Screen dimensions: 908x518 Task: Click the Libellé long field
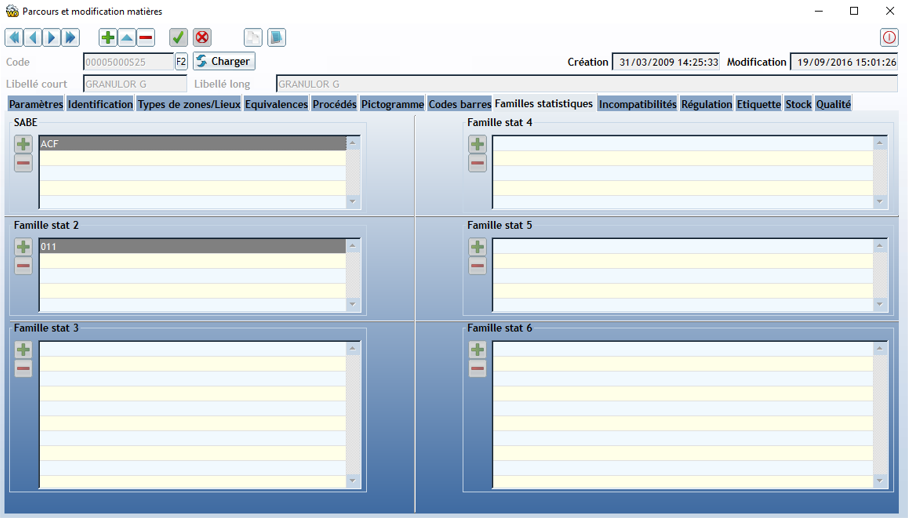pyautogui.click(x=587, y=84)
